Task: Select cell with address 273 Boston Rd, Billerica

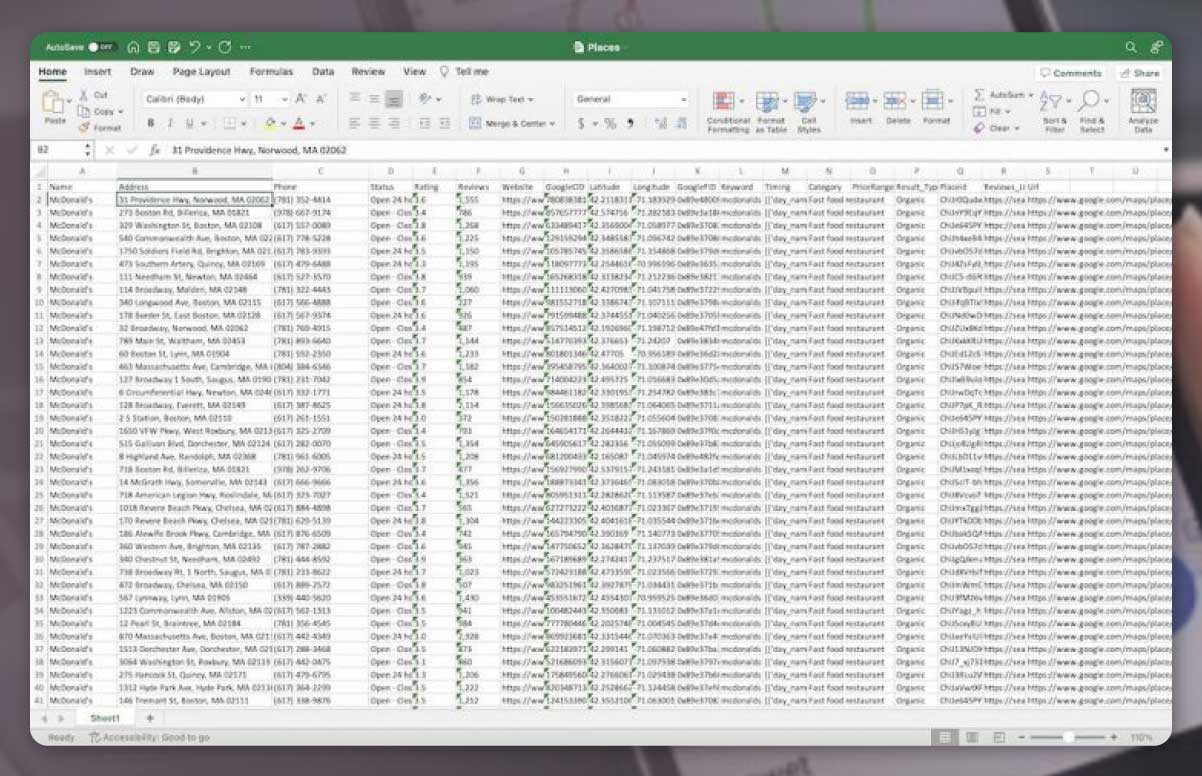Action: (194, 212)
